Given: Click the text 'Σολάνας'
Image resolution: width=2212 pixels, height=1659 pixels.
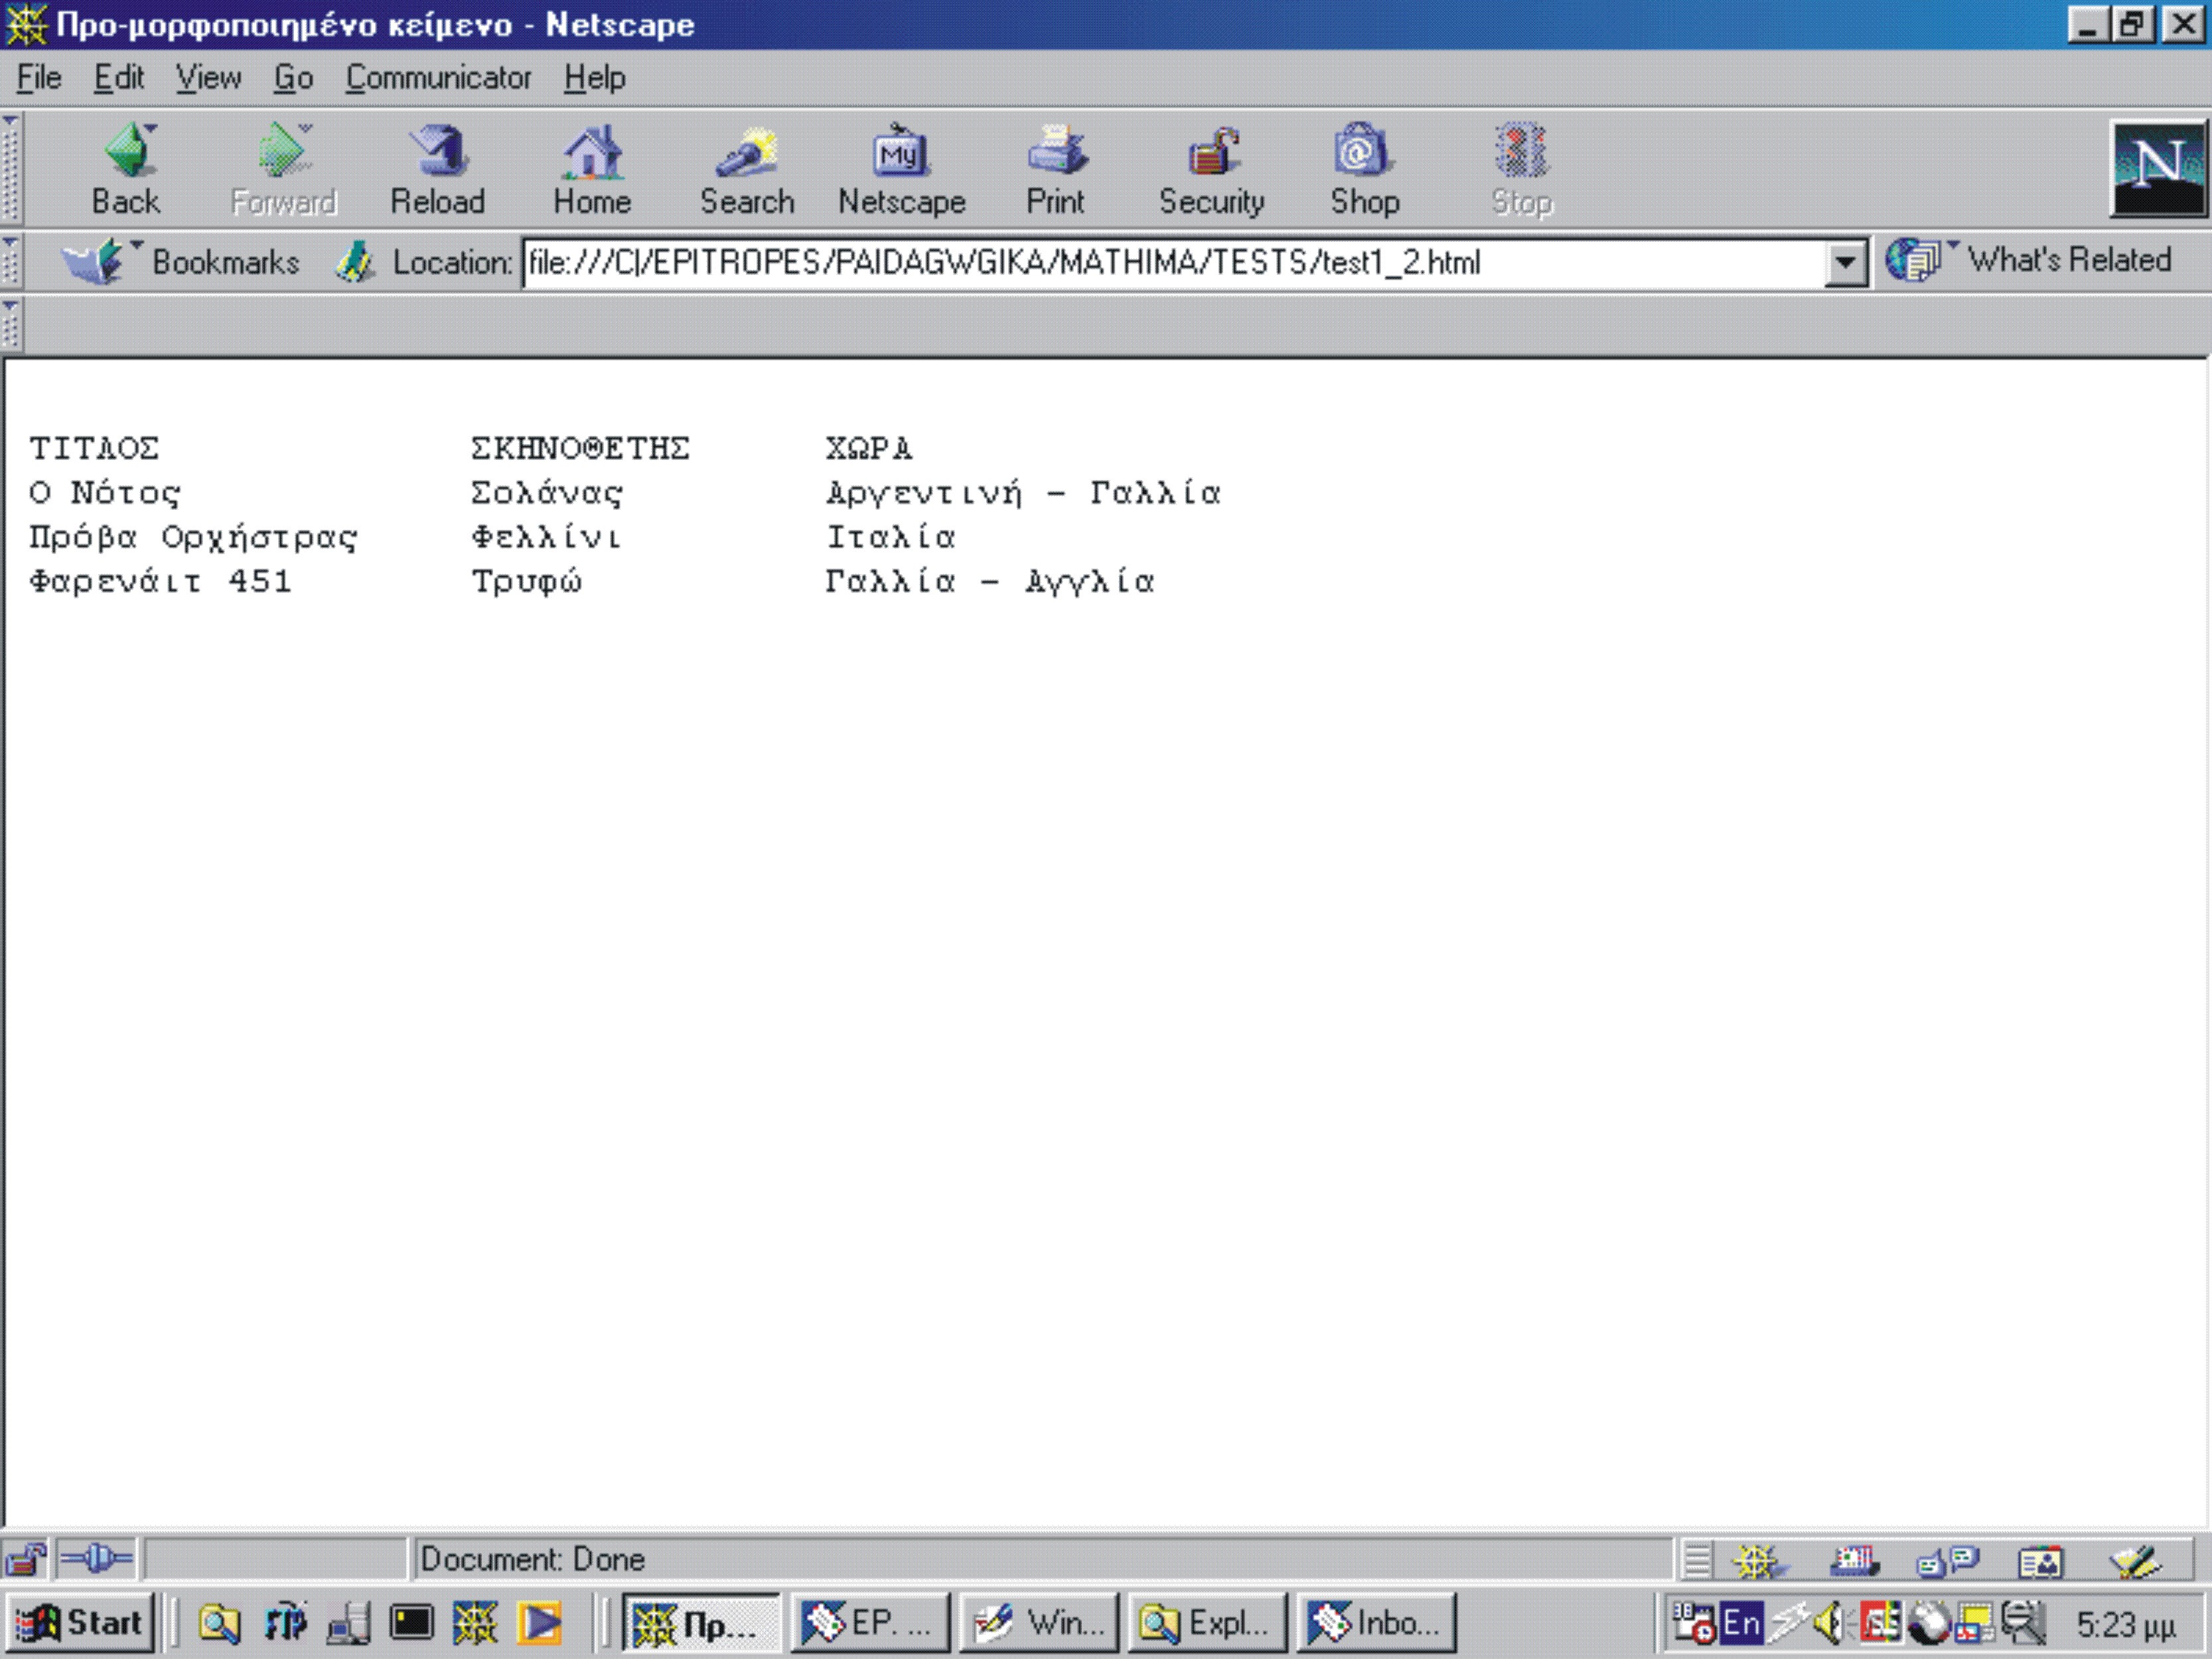Looking at the screenshot, I should point(547,494).
